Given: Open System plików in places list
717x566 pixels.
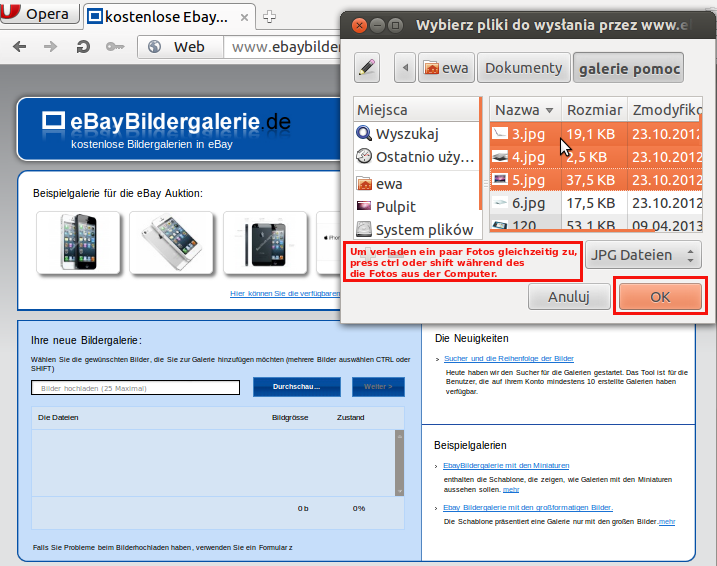Looking at the screenshot, I should pos(416,230).
